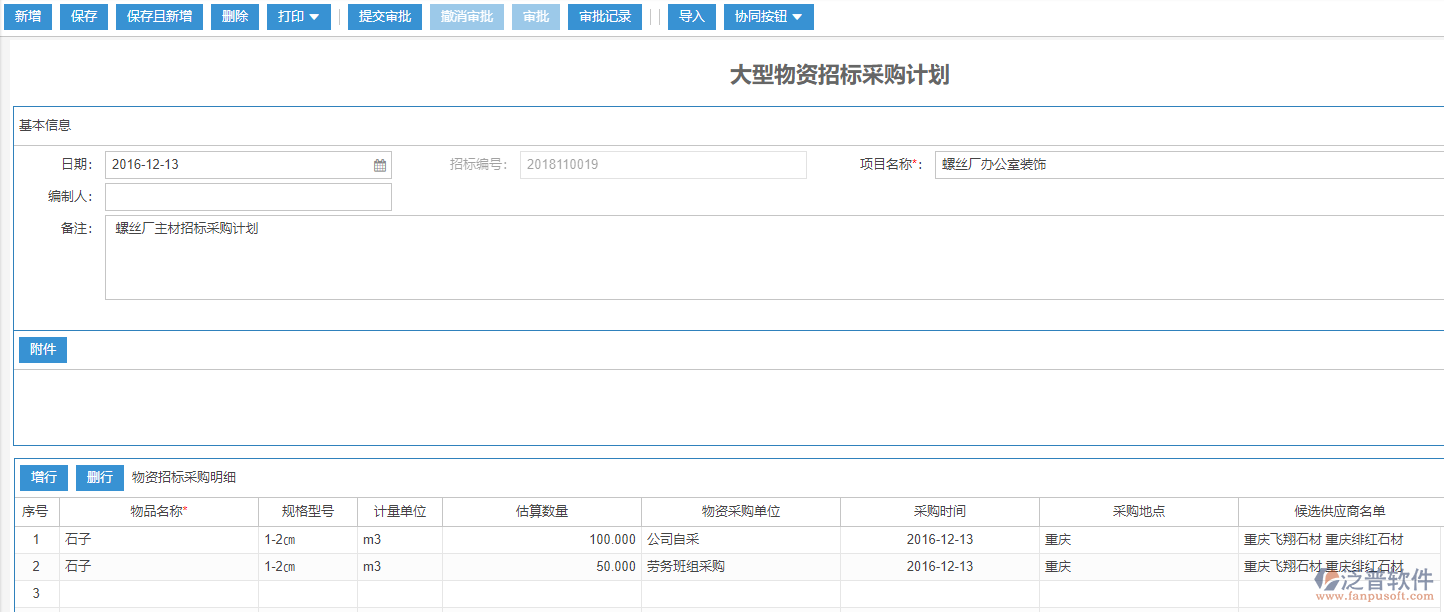Expand the 协同按钮 dropdown menu
Image resolution: width=1444 pixels, height=612 pixels.
coord(768,16)
